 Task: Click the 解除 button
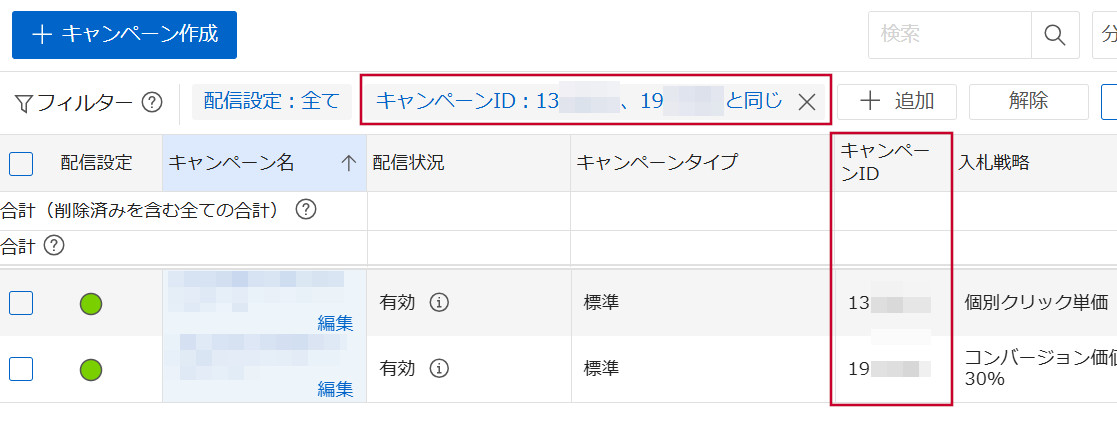click(1028, 101)
